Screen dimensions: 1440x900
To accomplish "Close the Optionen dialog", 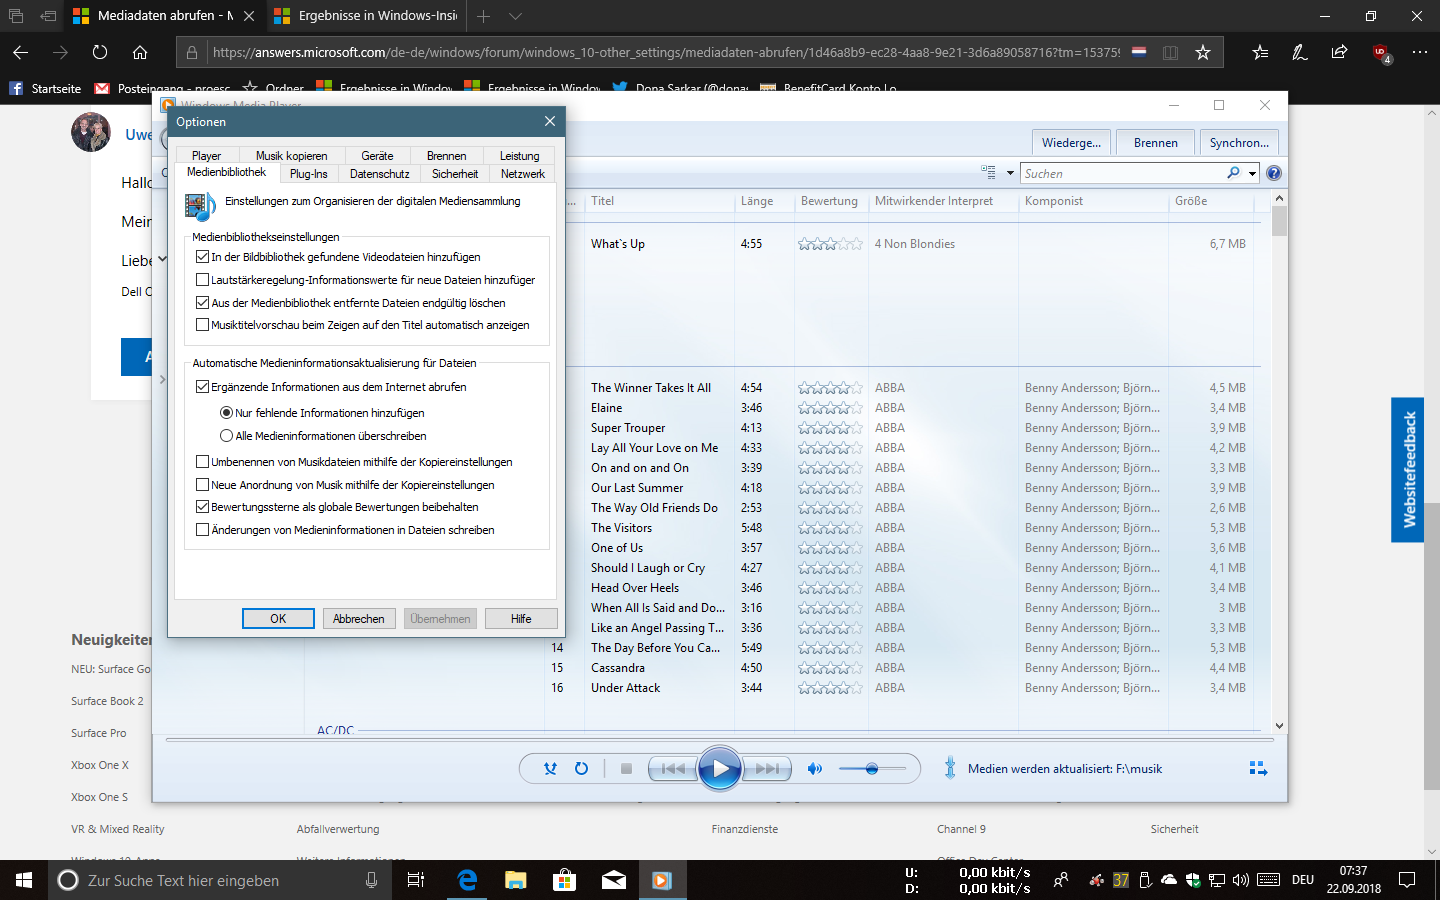I will 549,121.
